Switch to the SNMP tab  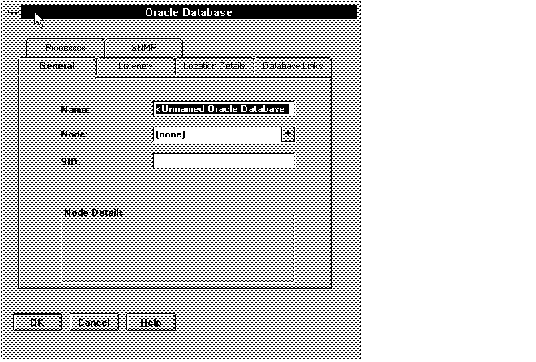point(144,48)
